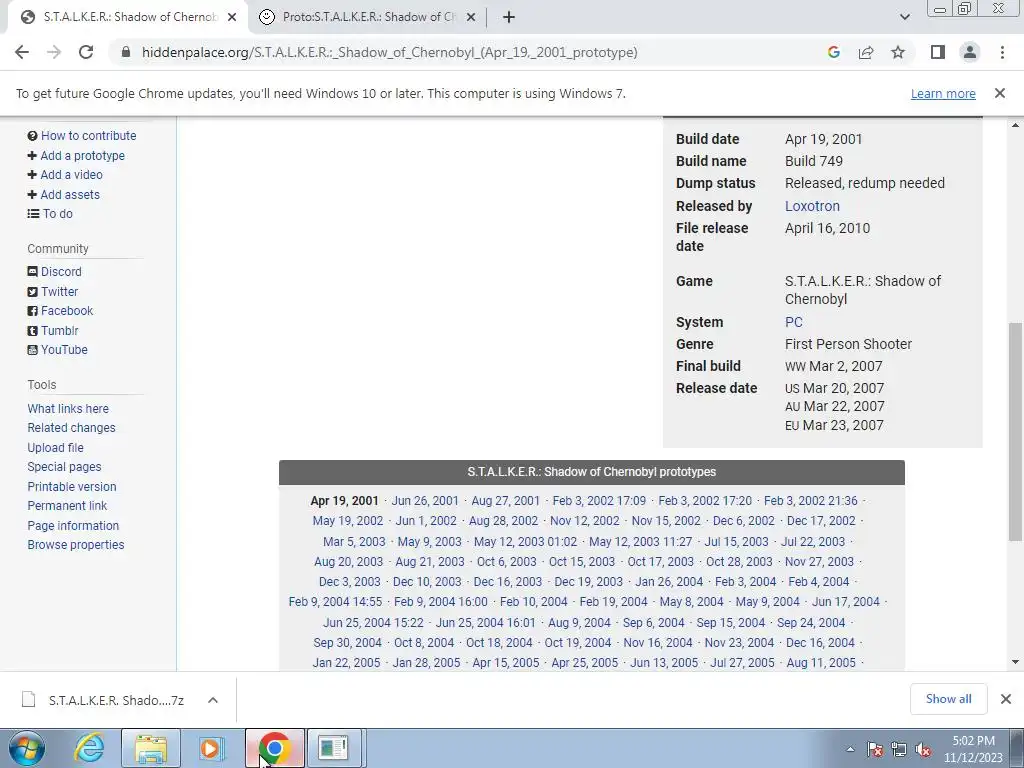Go back with the browser back arrow
Screen dimensions: 1024x768
click(22, 52)
